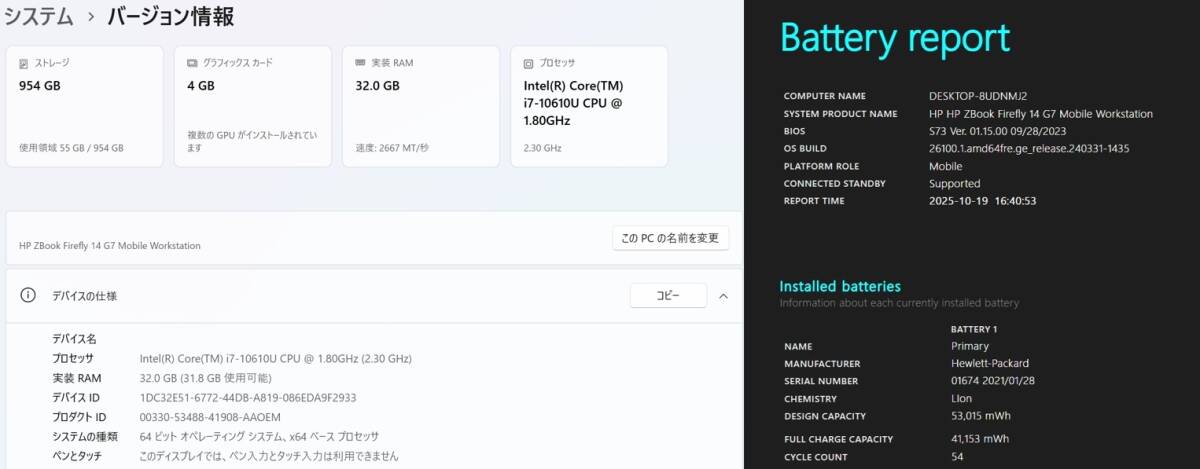Collapse the デバイスの仕様 section chevron

[x=724, y=296]
